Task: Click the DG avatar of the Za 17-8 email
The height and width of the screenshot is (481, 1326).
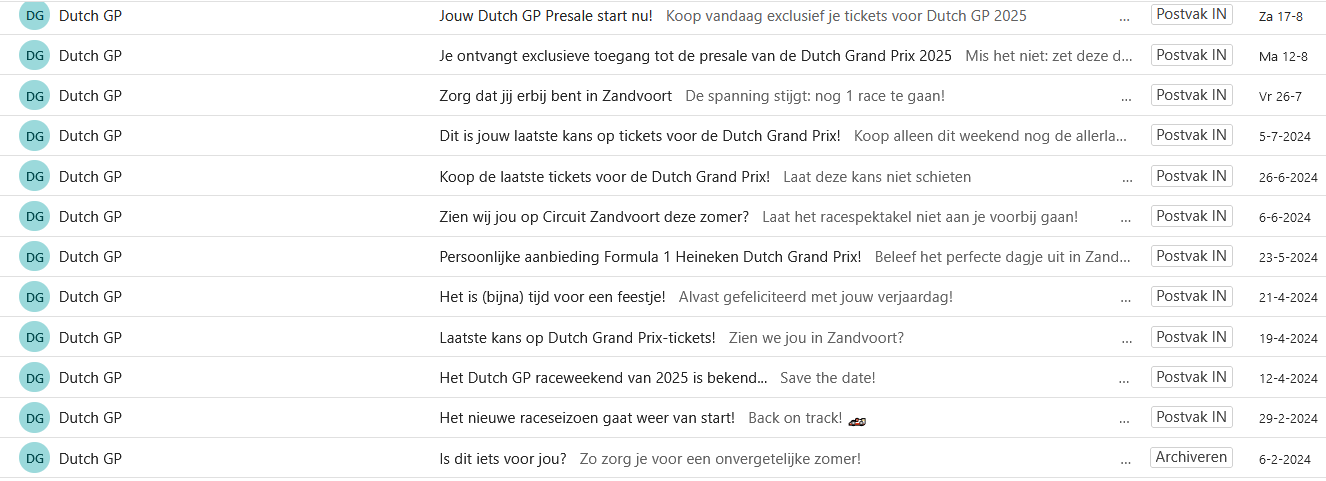Action: point(35,15)
